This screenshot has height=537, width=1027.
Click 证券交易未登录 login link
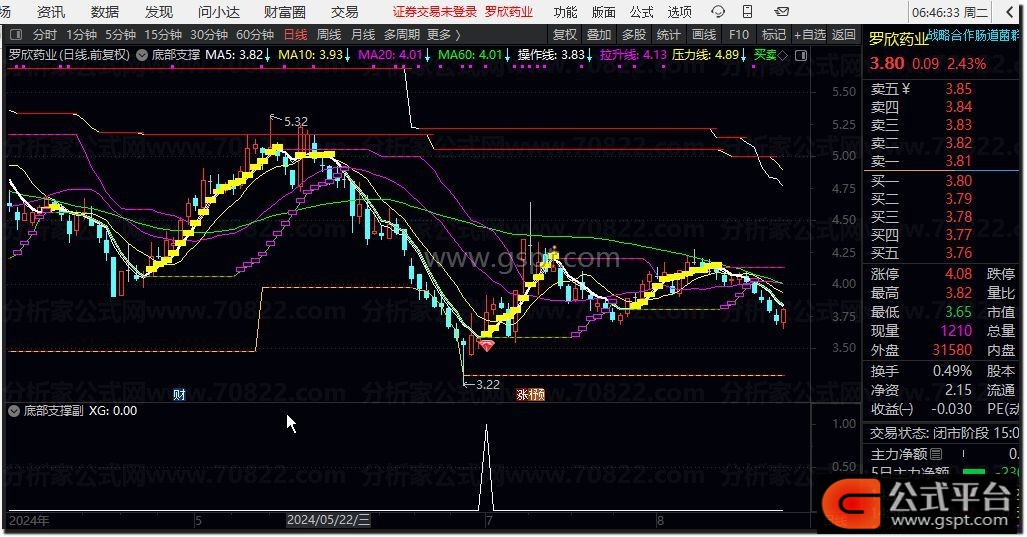coord(435,12)
